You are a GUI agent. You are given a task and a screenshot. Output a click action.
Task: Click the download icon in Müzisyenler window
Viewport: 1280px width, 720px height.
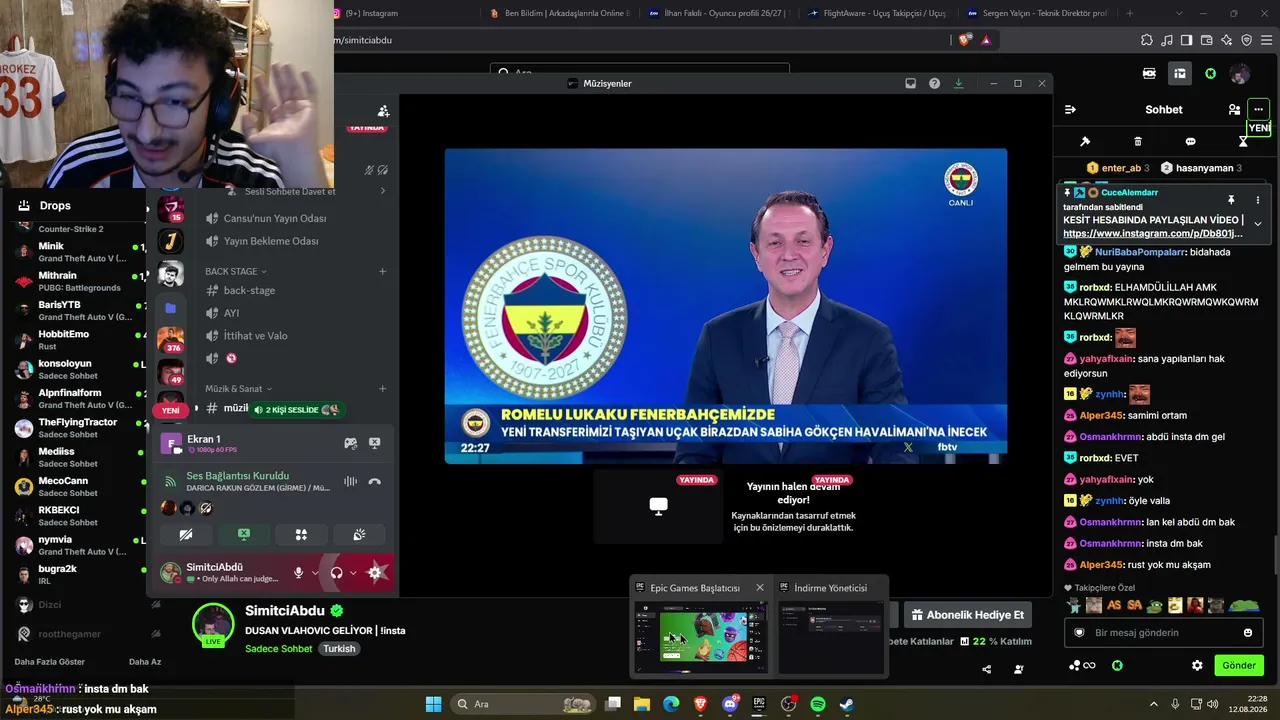958,83
